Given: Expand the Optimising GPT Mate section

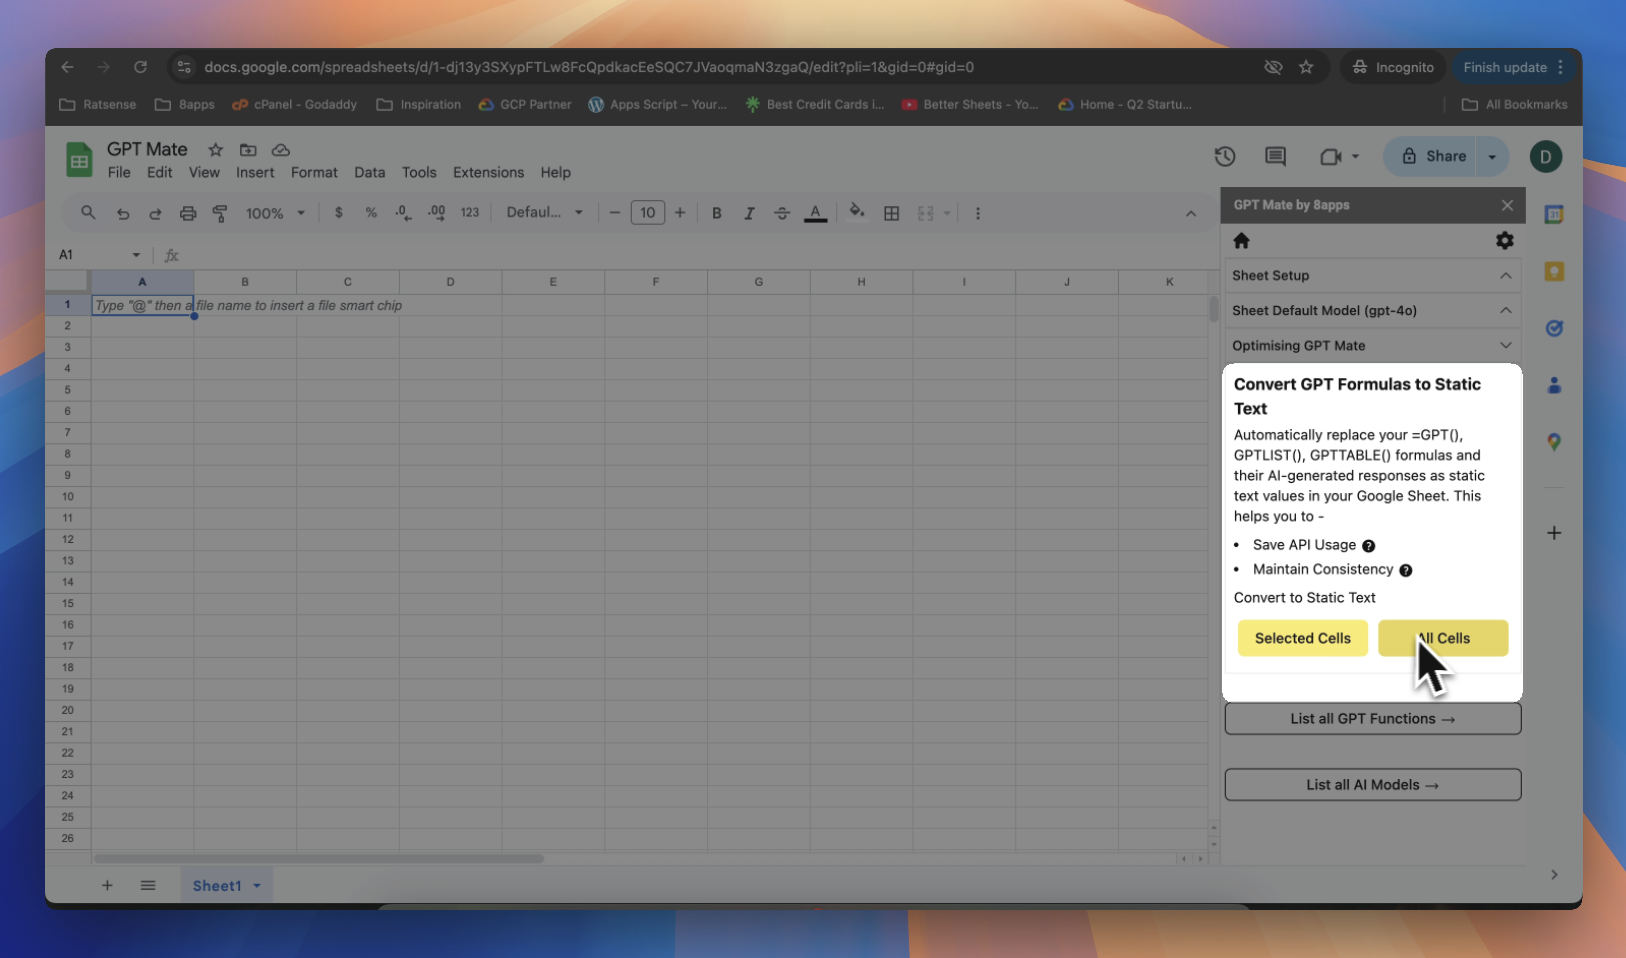Looking at the screenshot, I should (1505, 346).
